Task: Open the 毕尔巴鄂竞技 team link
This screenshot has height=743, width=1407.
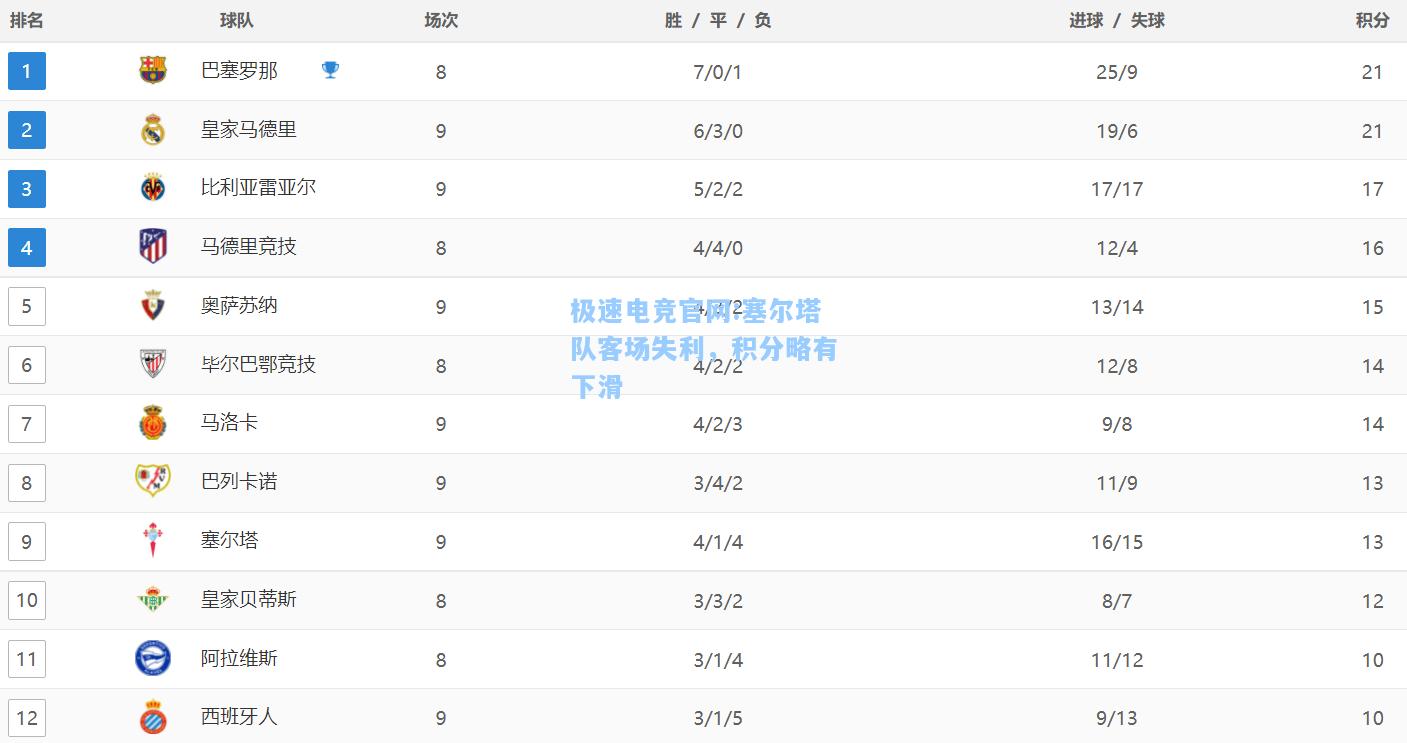Action: click(258, 364)
